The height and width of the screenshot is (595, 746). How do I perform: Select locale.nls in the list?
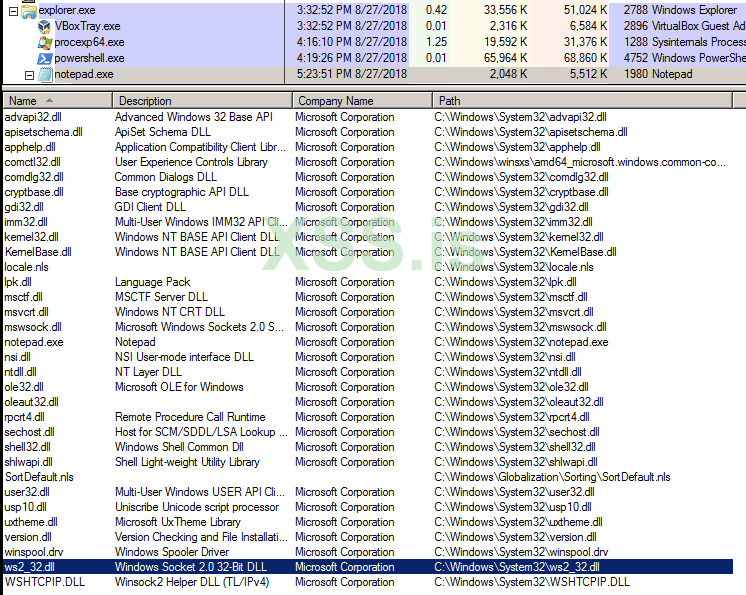pyautogui.click(x=368, y=267)
